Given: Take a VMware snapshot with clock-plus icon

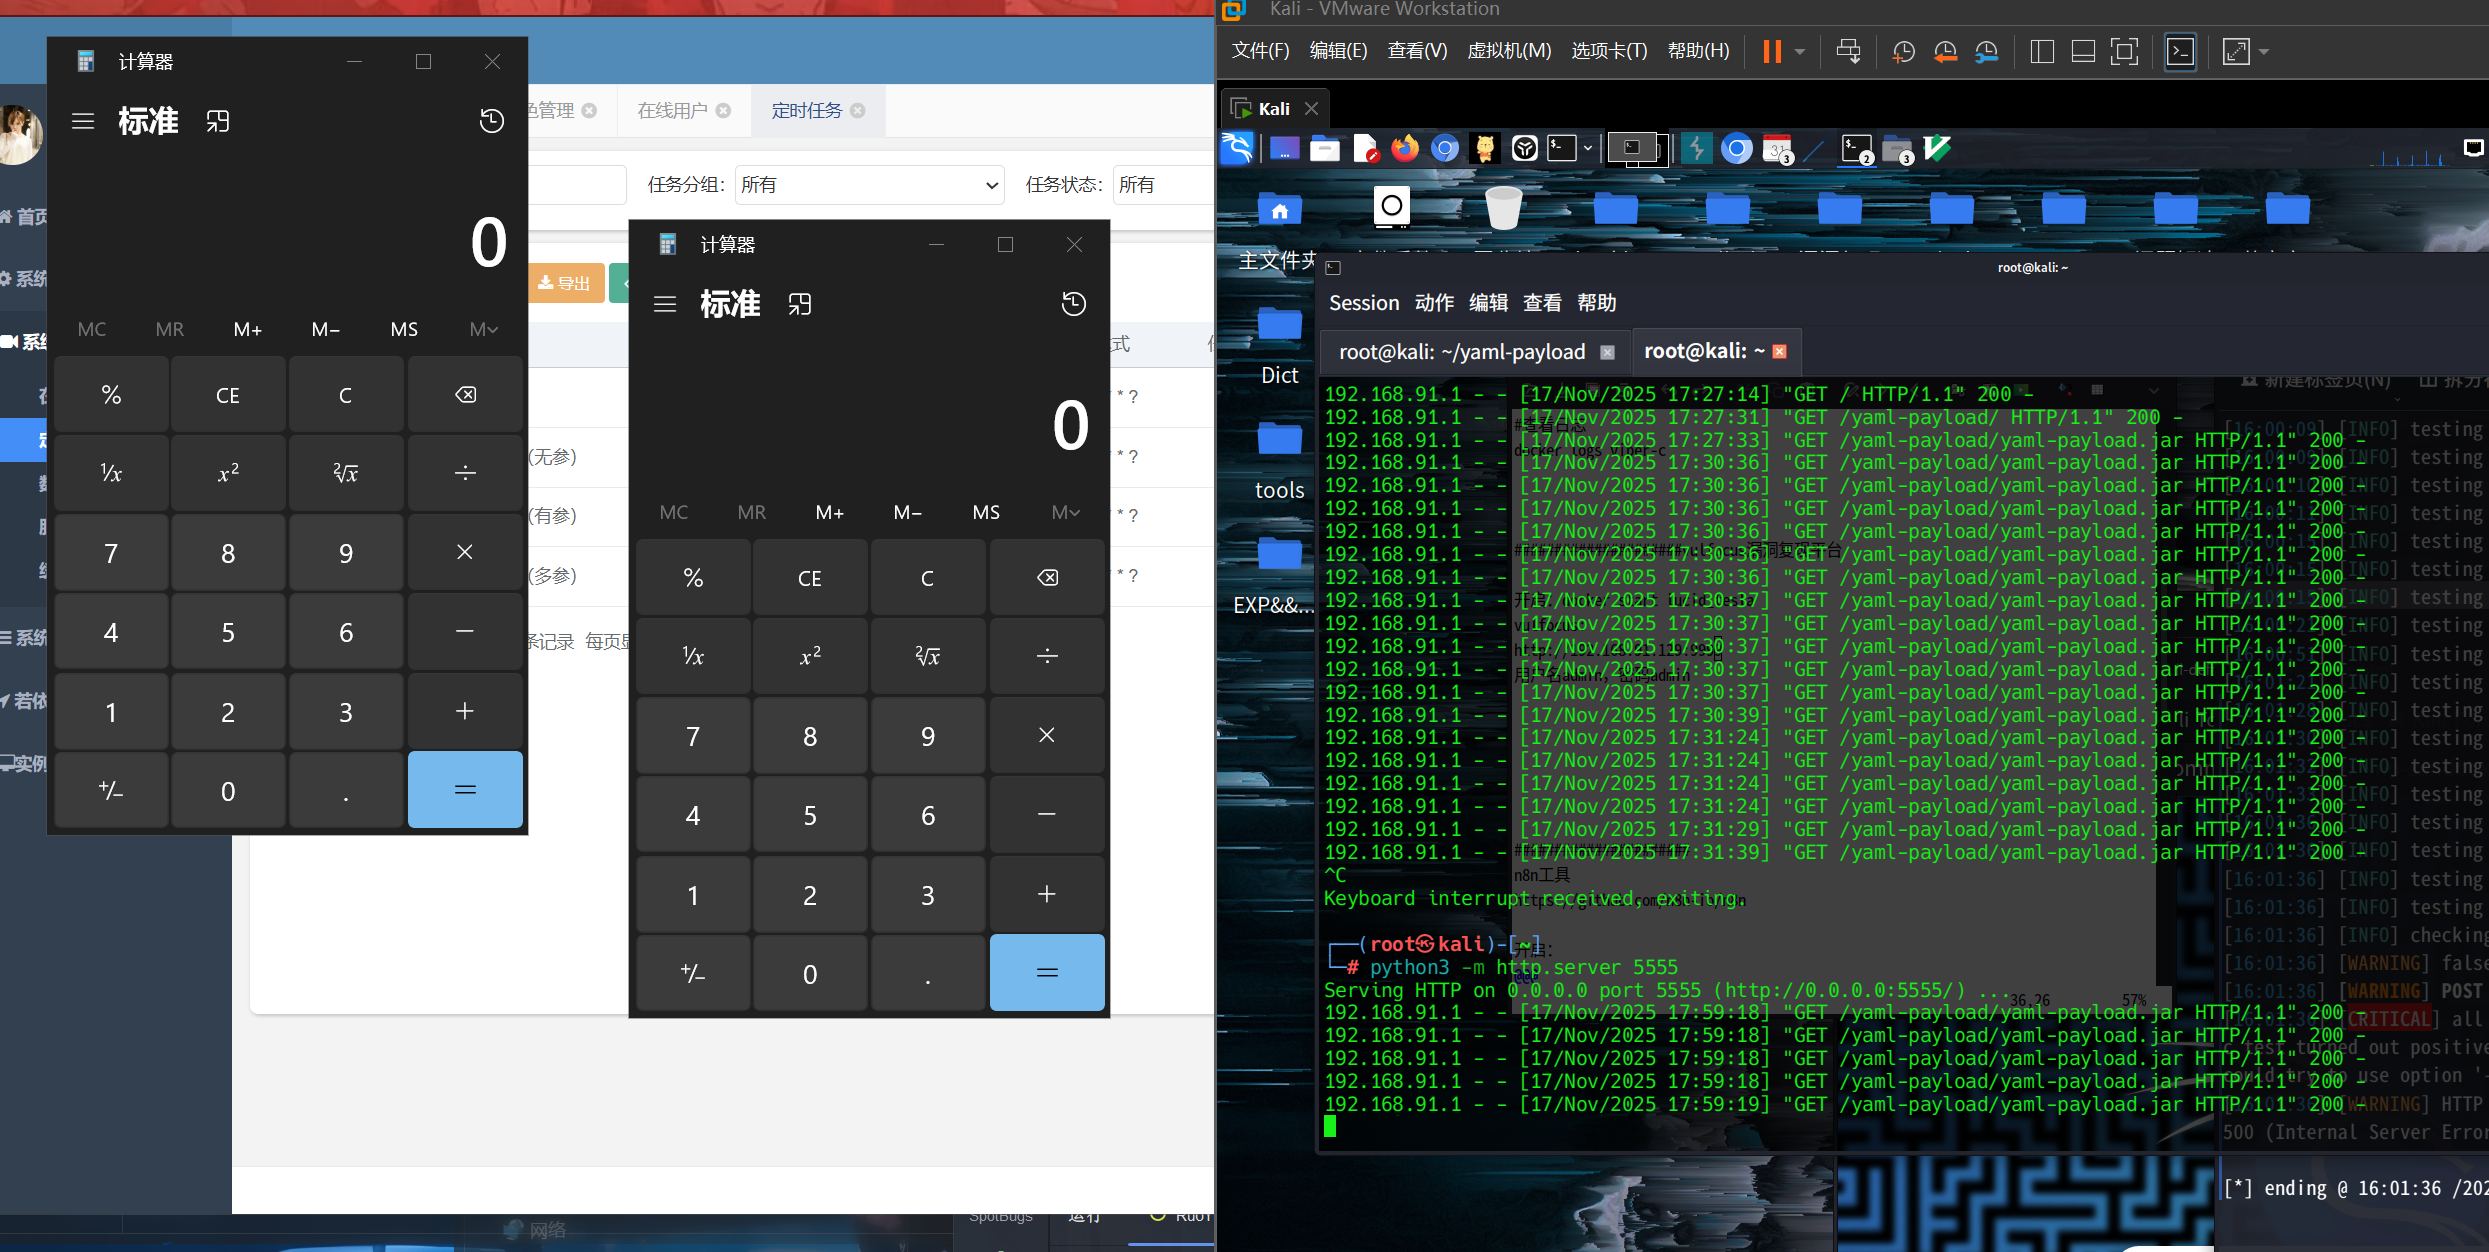Looking at the screenshot, I should click(x=1903, y=52).
